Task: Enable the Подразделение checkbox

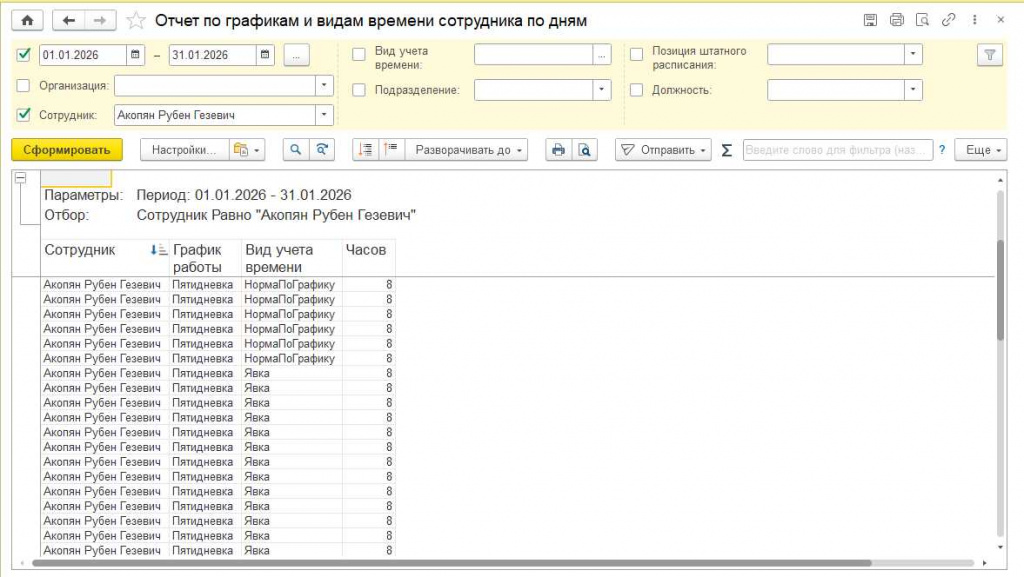Action: [x=359, y=90]
